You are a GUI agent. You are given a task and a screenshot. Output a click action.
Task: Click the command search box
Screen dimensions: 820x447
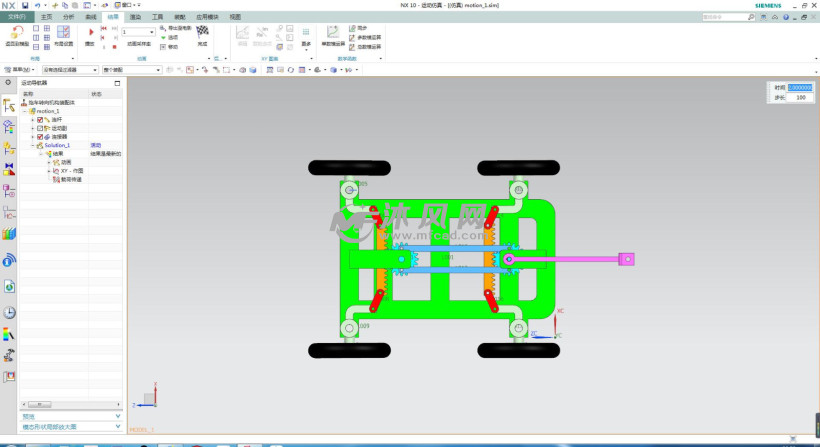pos(728,17)
